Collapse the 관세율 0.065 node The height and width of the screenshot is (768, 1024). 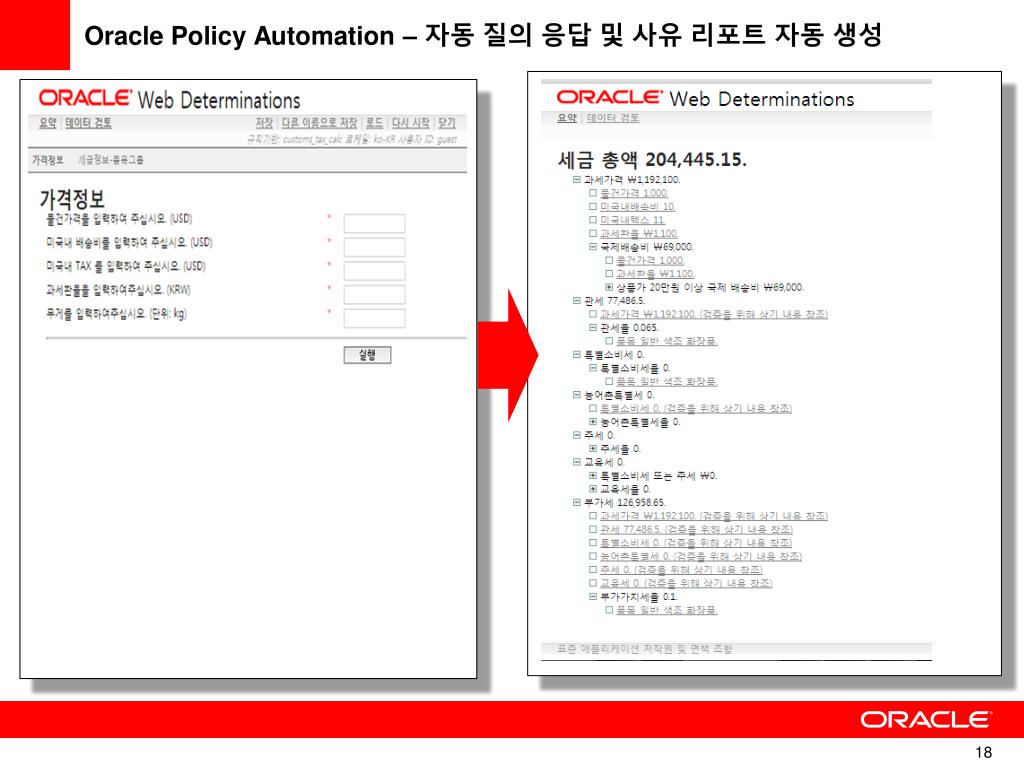[593, 327]
